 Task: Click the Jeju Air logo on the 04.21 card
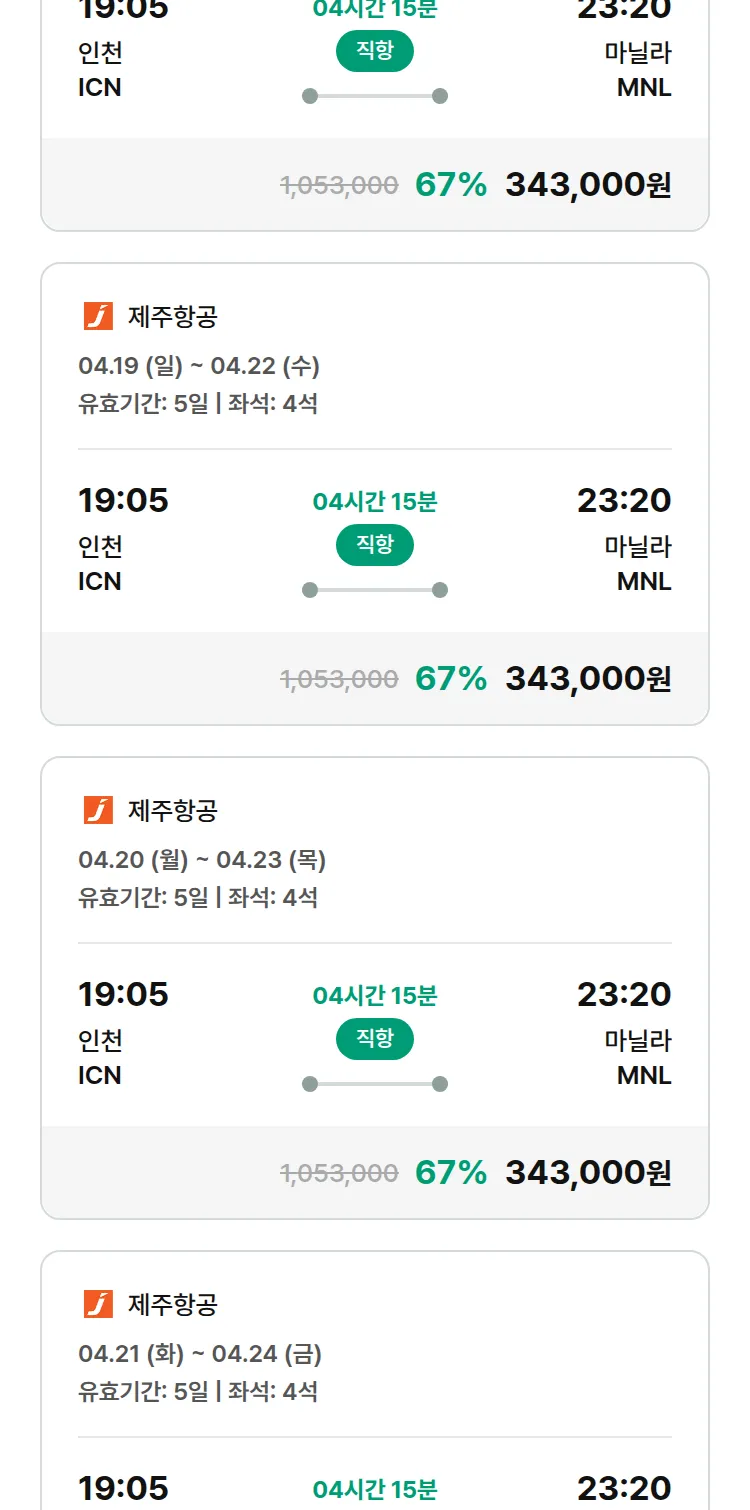coord(98,1304)
